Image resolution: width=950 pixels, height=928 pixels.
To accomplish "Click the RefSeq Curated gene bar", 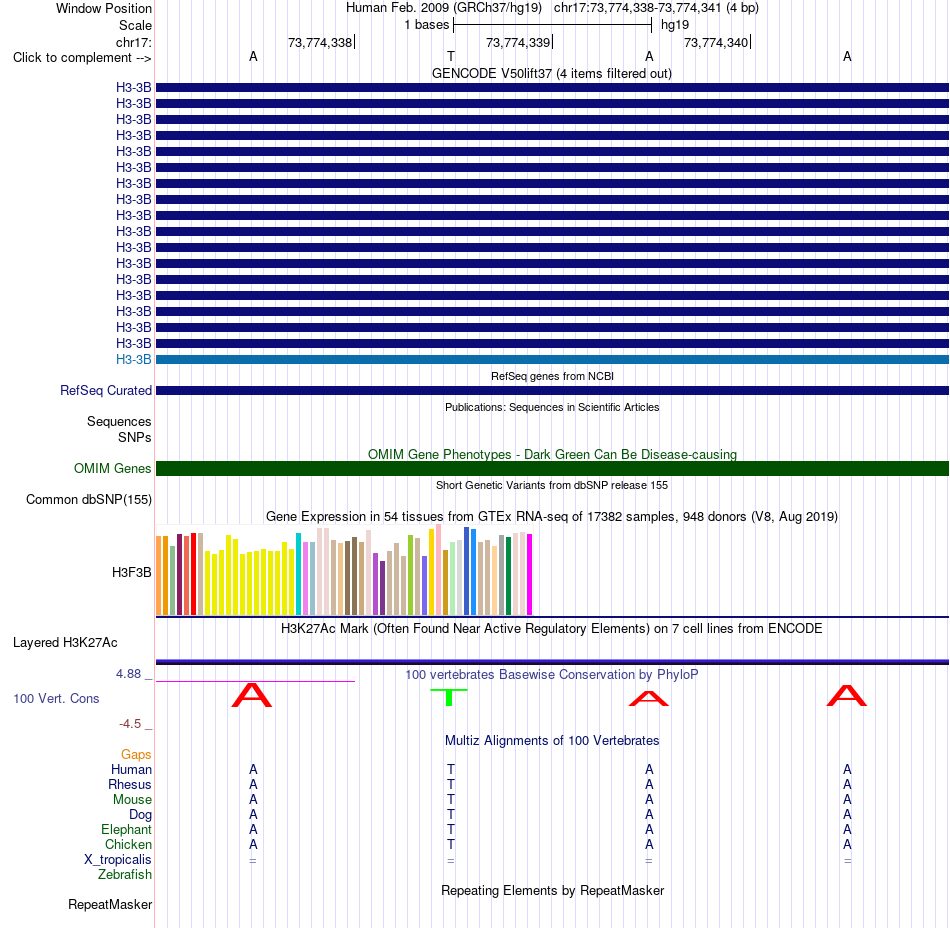I will pyautogui.click(x=552, y=391).
